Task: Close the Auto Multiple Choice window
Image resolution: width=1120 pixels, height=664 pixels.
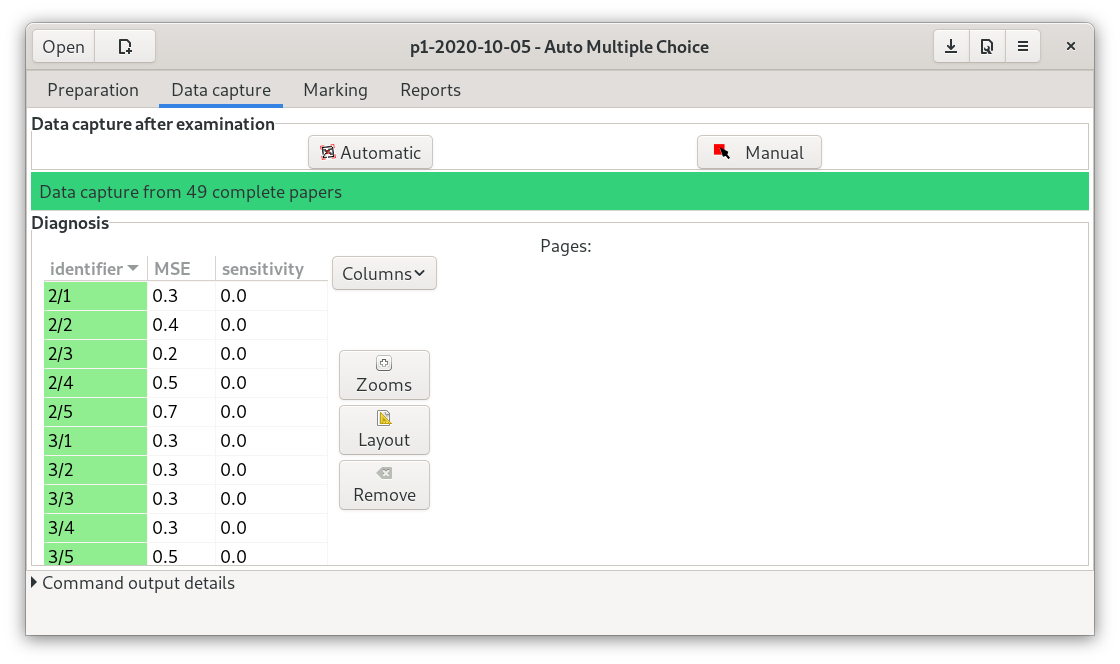Action: click(x=1070, y=47)
